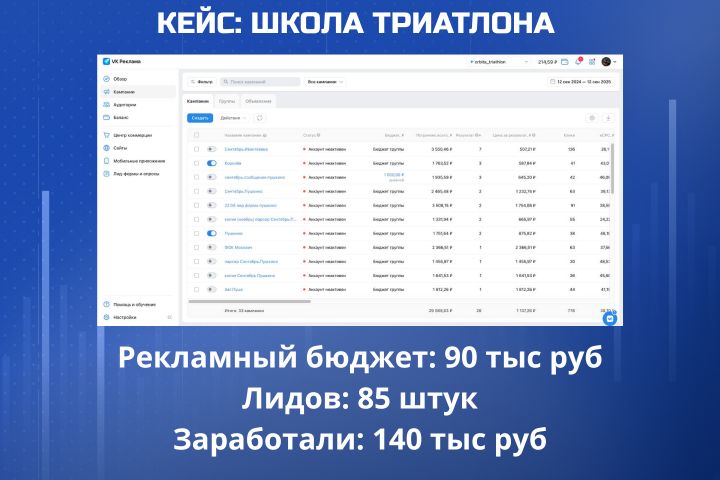Turn on the 22.08 лид форма campaign switch
Screen dimensions: 720x480
(x=212, y=205)
